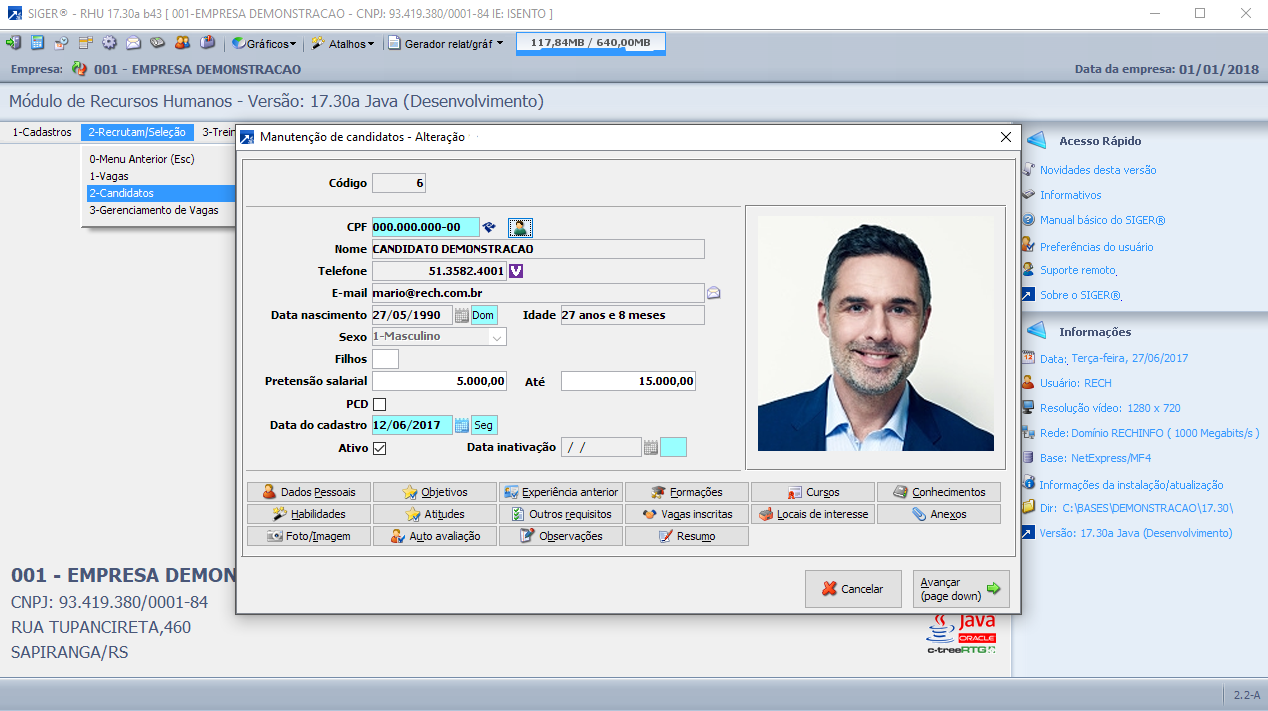Image resolution: width=1268 pixels, height=711 pixels.
Task: Enable the PCD checkbox
Action: tap(379, 404)
